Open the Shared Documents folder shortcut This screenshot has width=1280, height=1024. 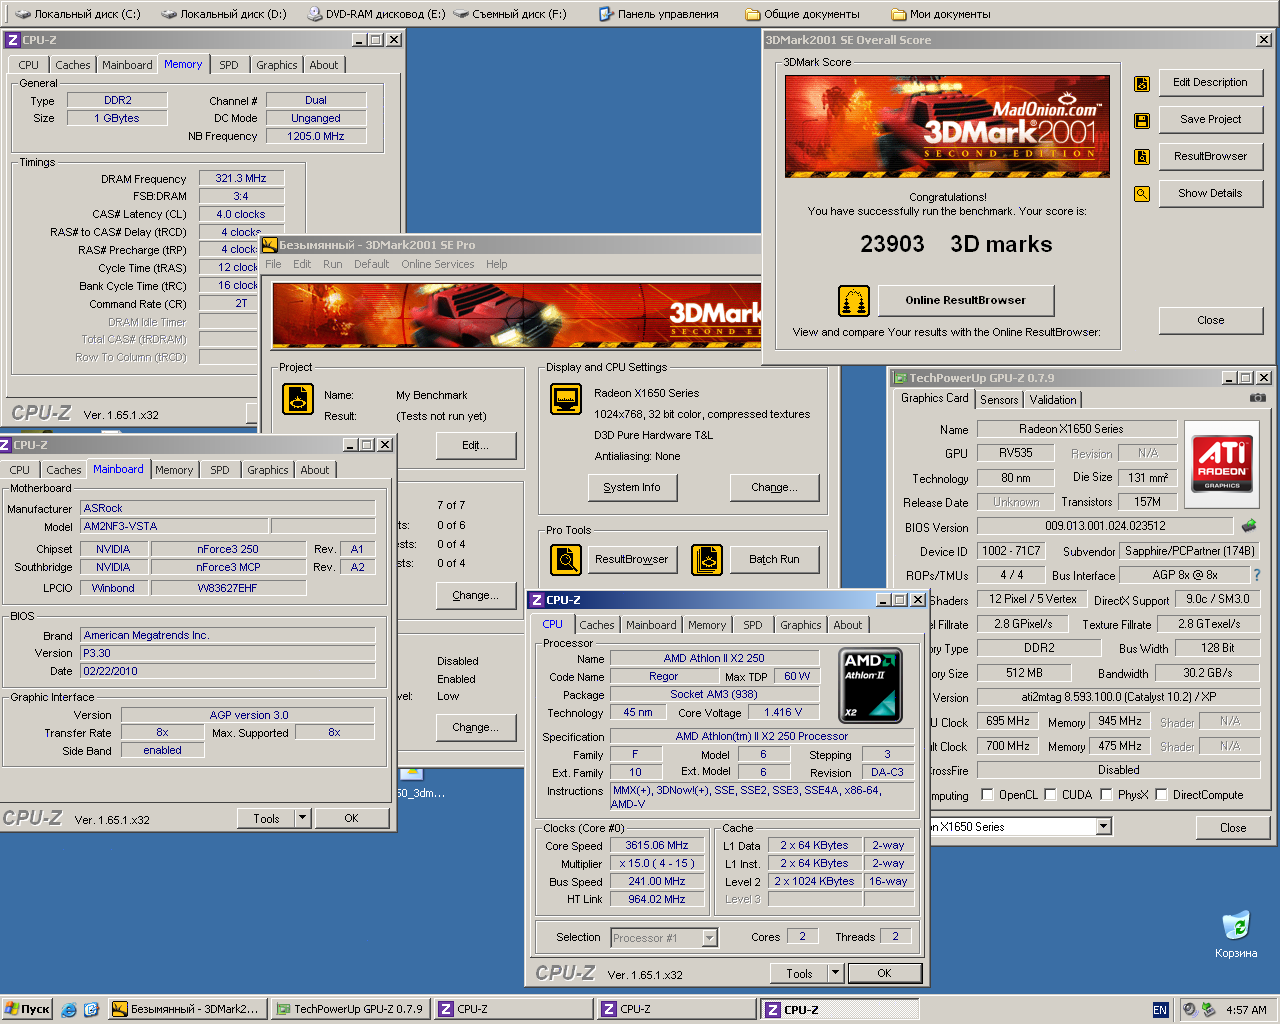[x=803, y=14]
